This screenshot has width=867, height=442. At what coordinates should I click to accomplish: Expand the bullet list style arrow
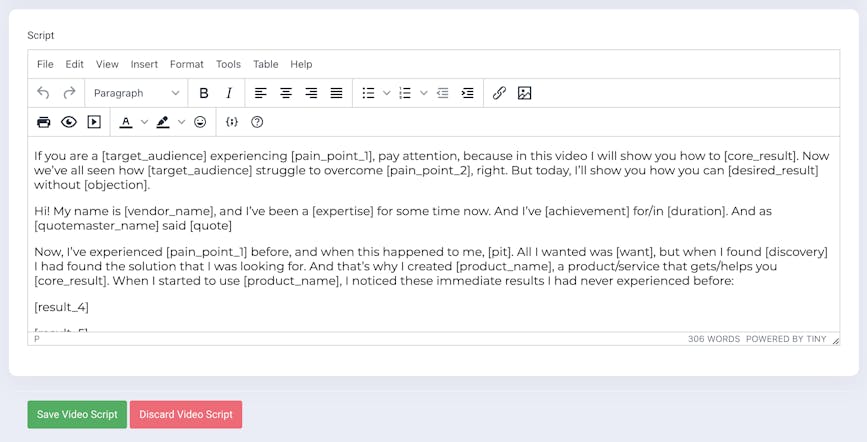coord(387,93)
